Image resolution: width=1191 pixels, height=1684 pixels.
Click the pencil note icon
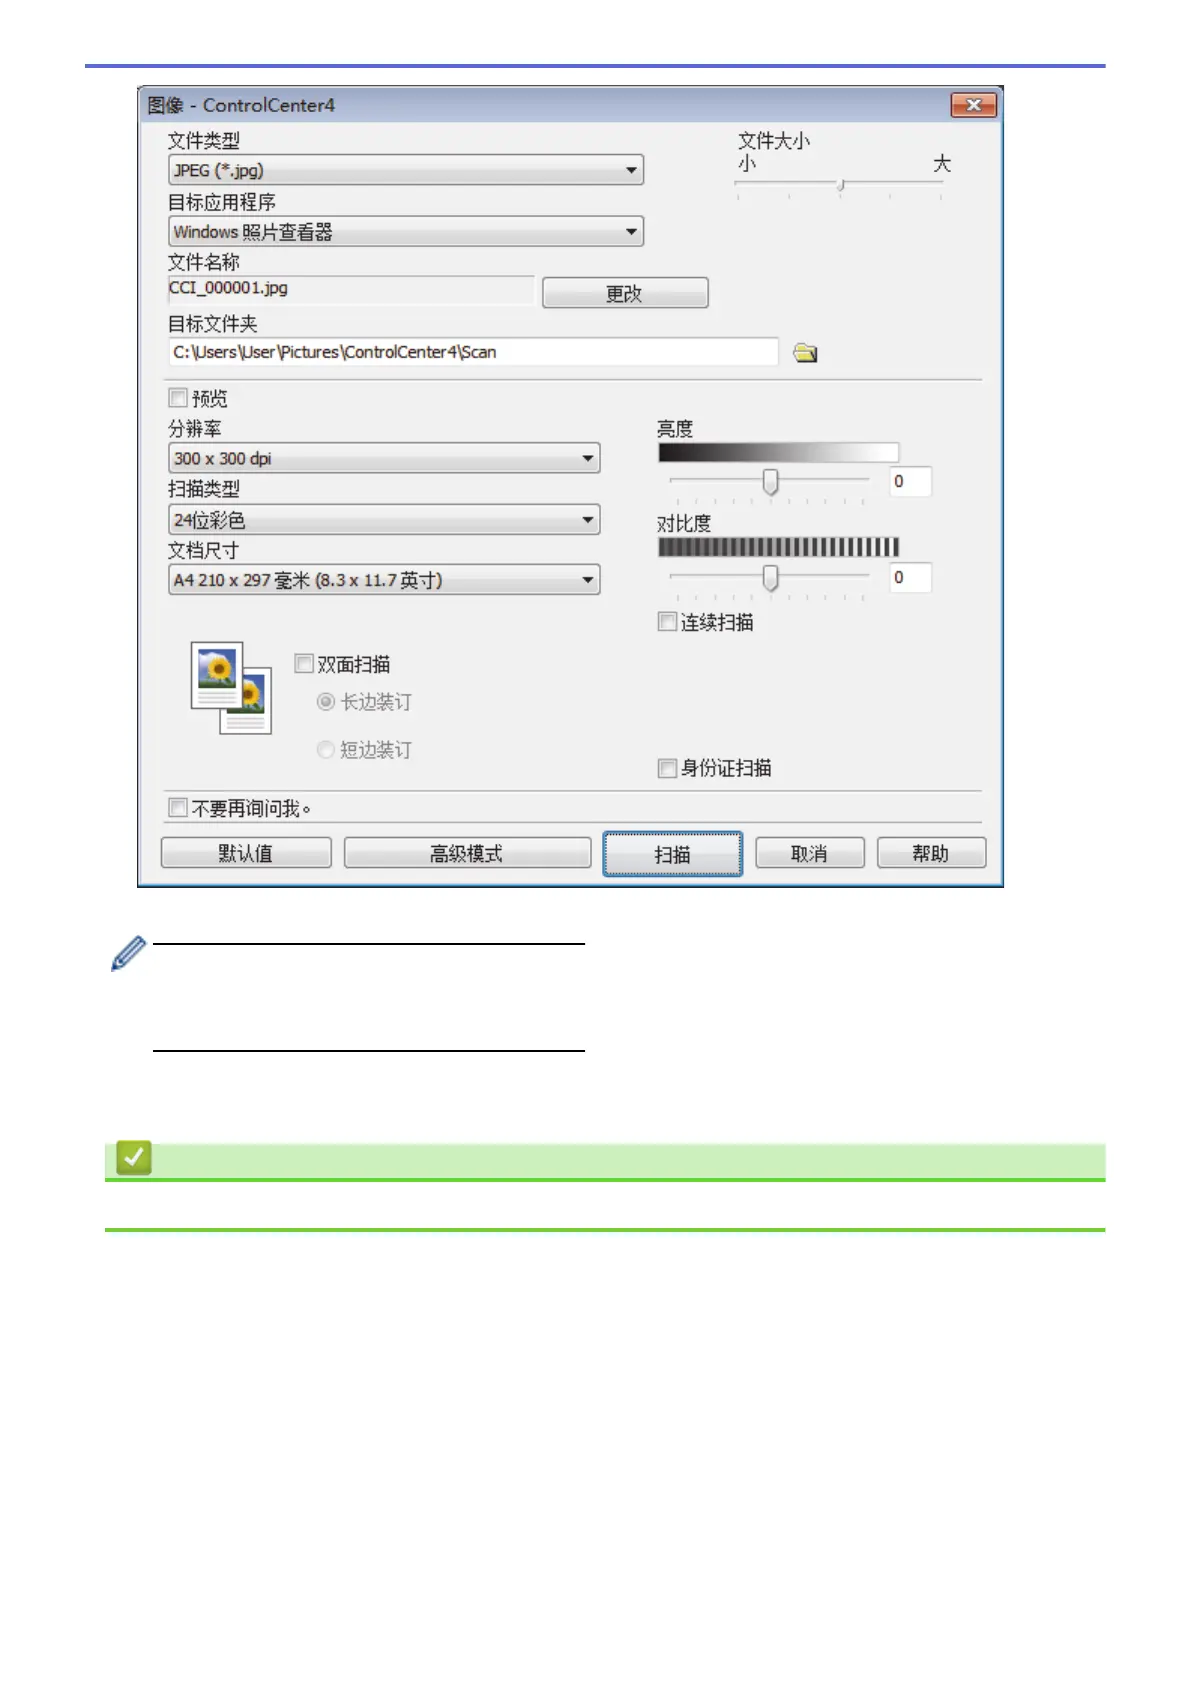click(x=128, y=954)
